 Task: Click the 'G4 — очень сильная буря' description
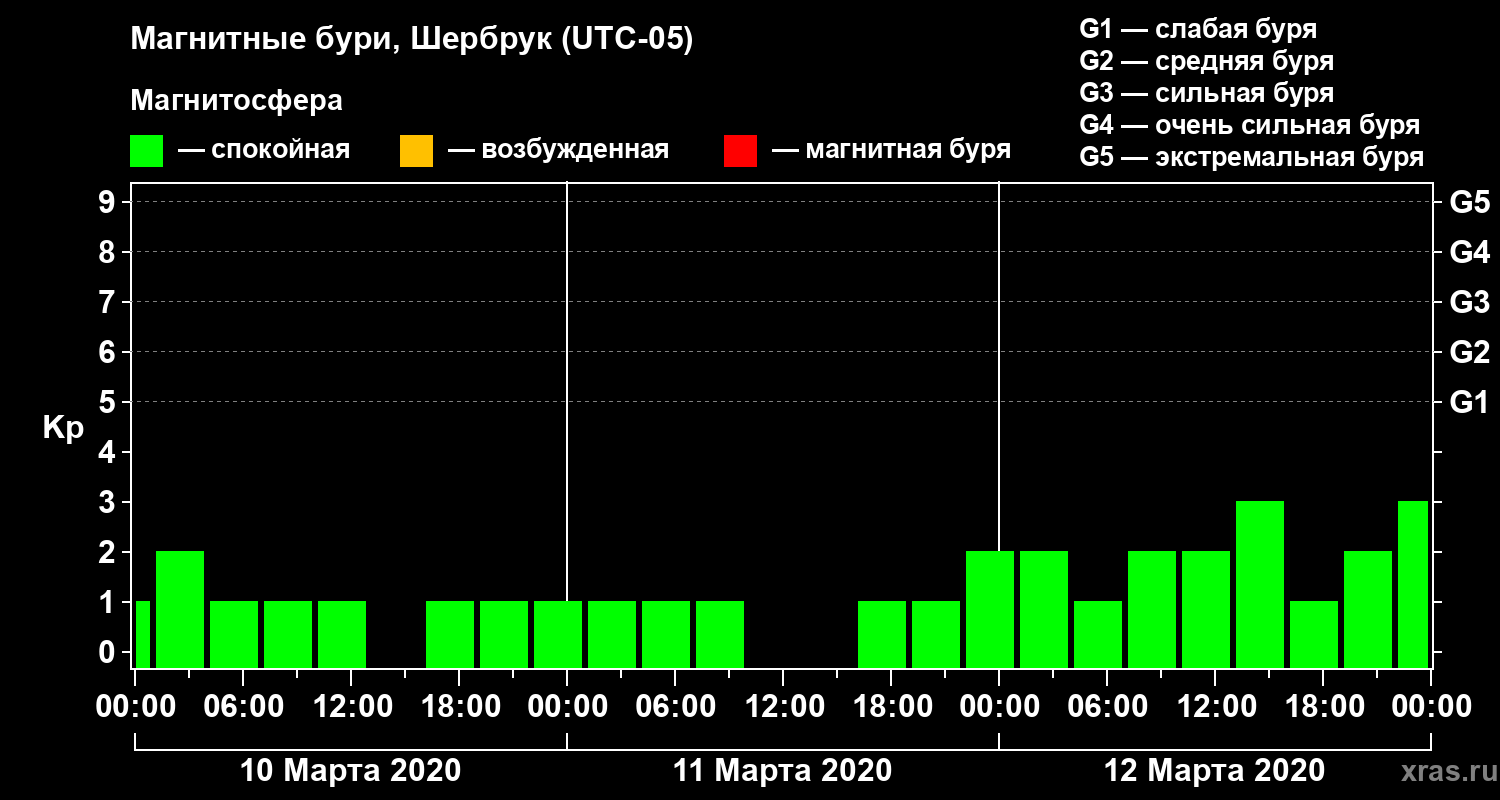click(1249, 125)
